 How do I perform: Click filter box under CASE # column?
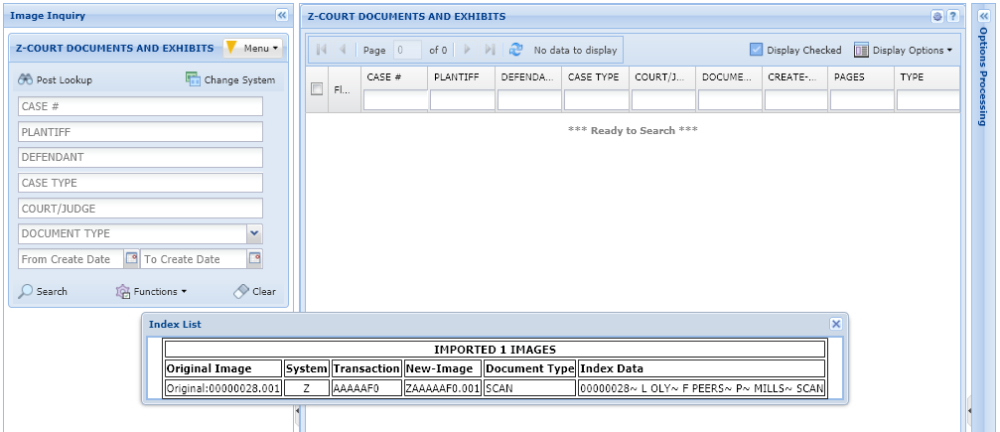coord(395,100)
